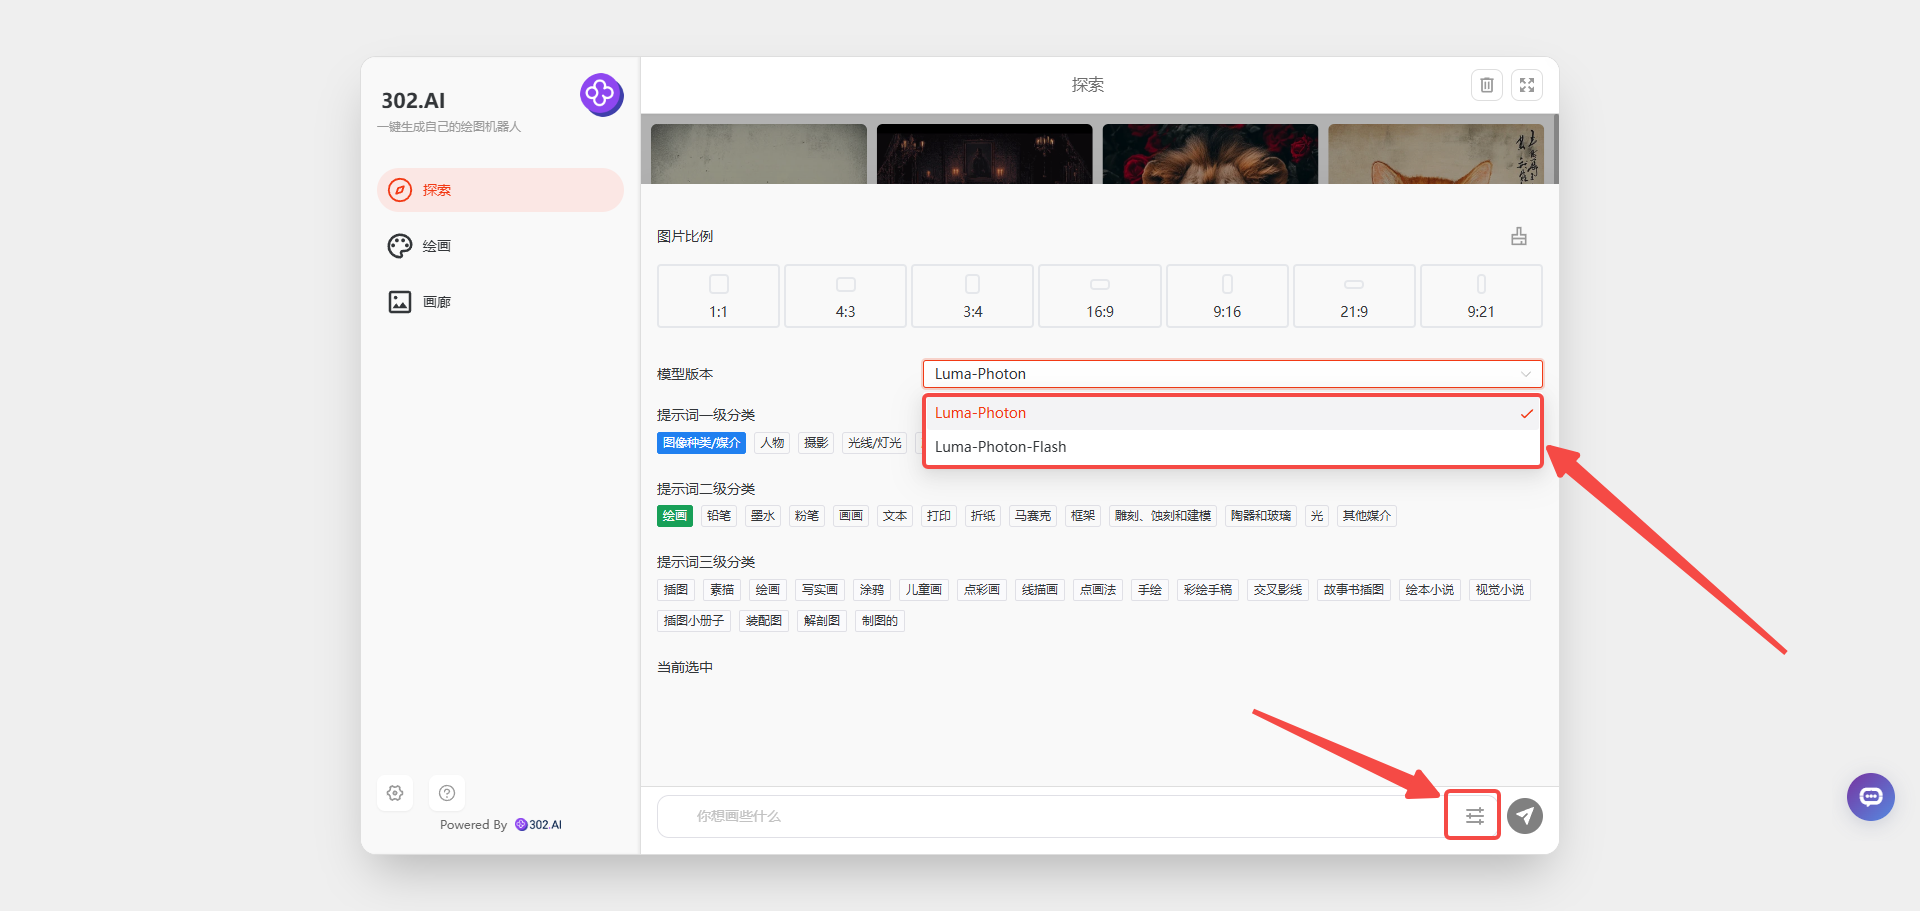Open the 画廊 gallery icon in sidebar
Screen dimensions: 1920x911
click(x=400, y=302)
